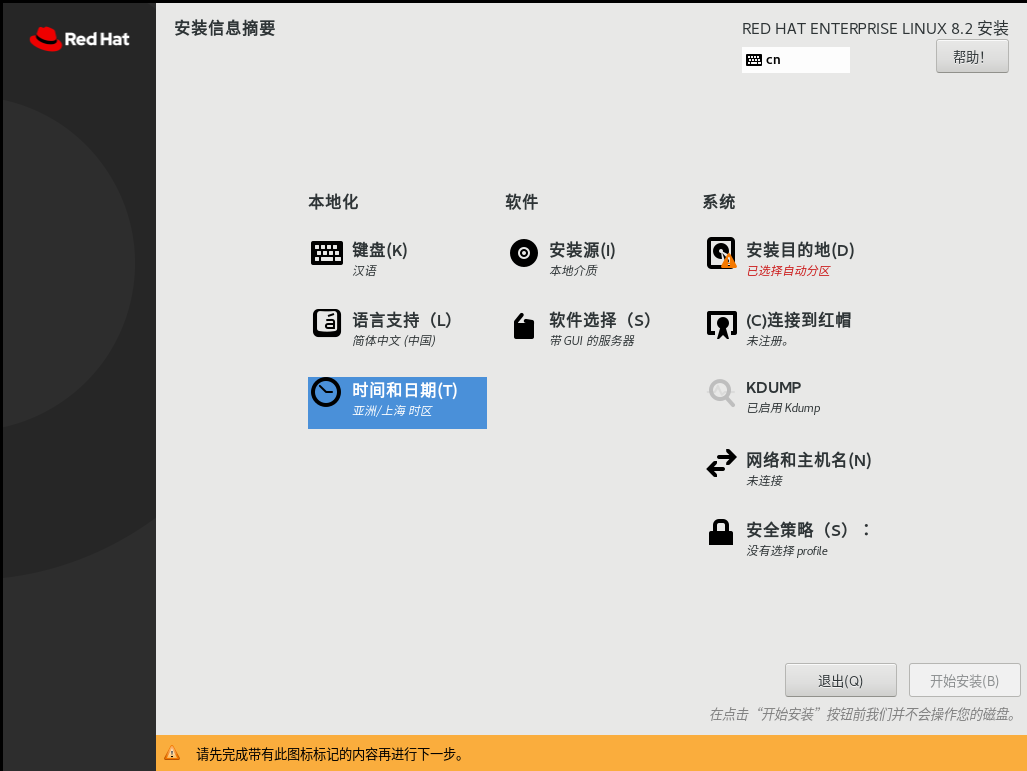Click the Security Policy (安全策略) lock icon
The image size is (1027, 771).
pyautogui.click(x=720, y=531)
